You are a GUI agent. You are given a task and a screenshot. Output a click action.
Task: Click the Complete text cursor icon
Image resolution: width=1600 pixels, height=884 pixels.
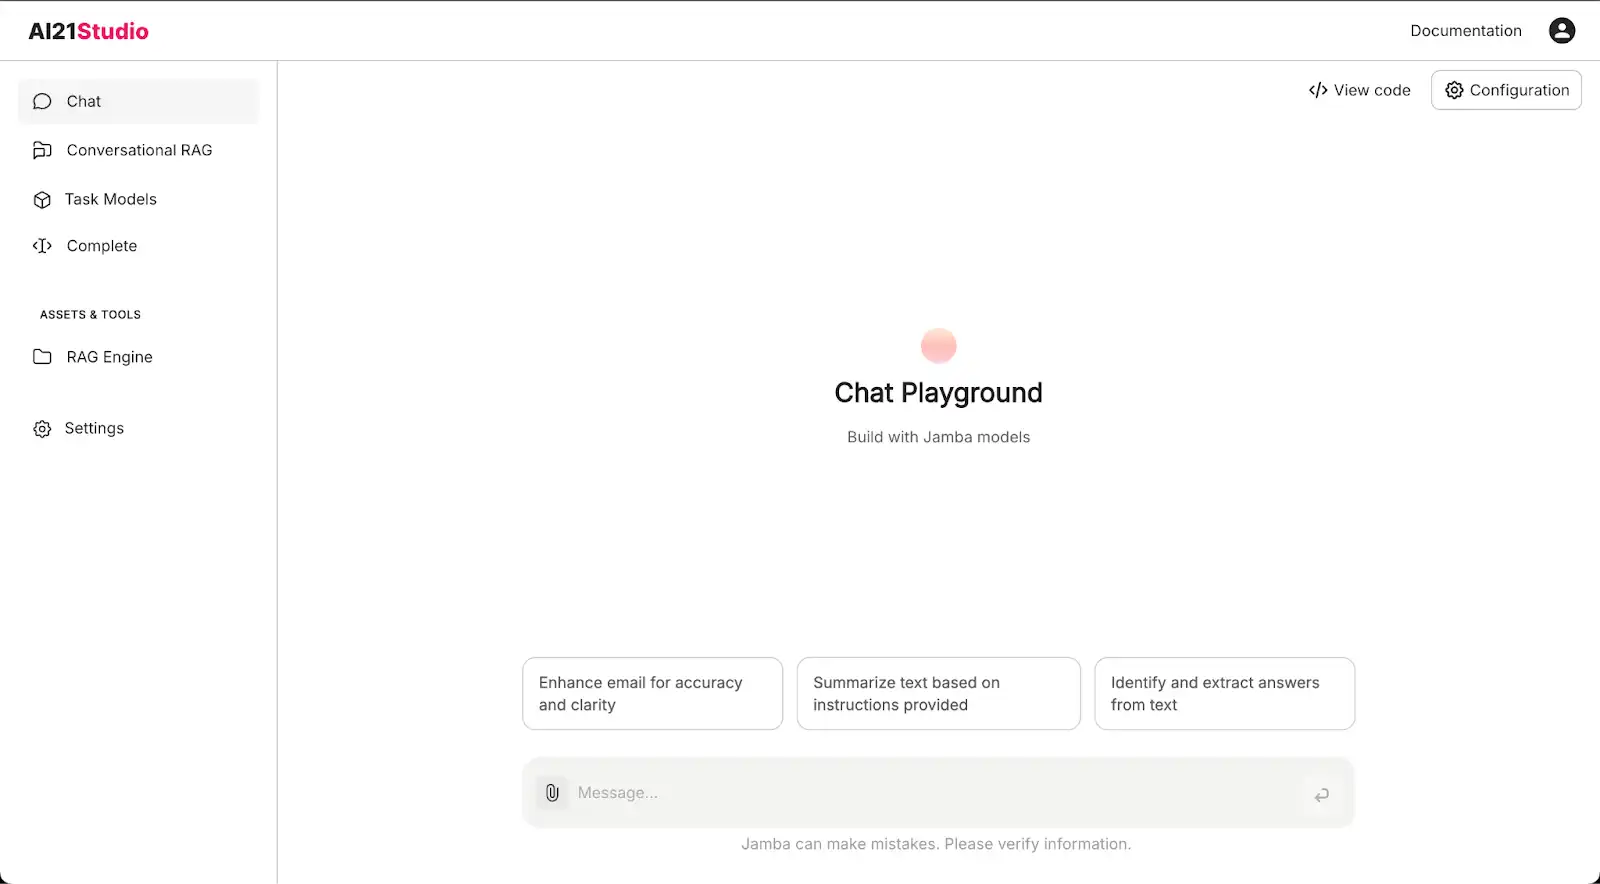click(x=42, y=246)
